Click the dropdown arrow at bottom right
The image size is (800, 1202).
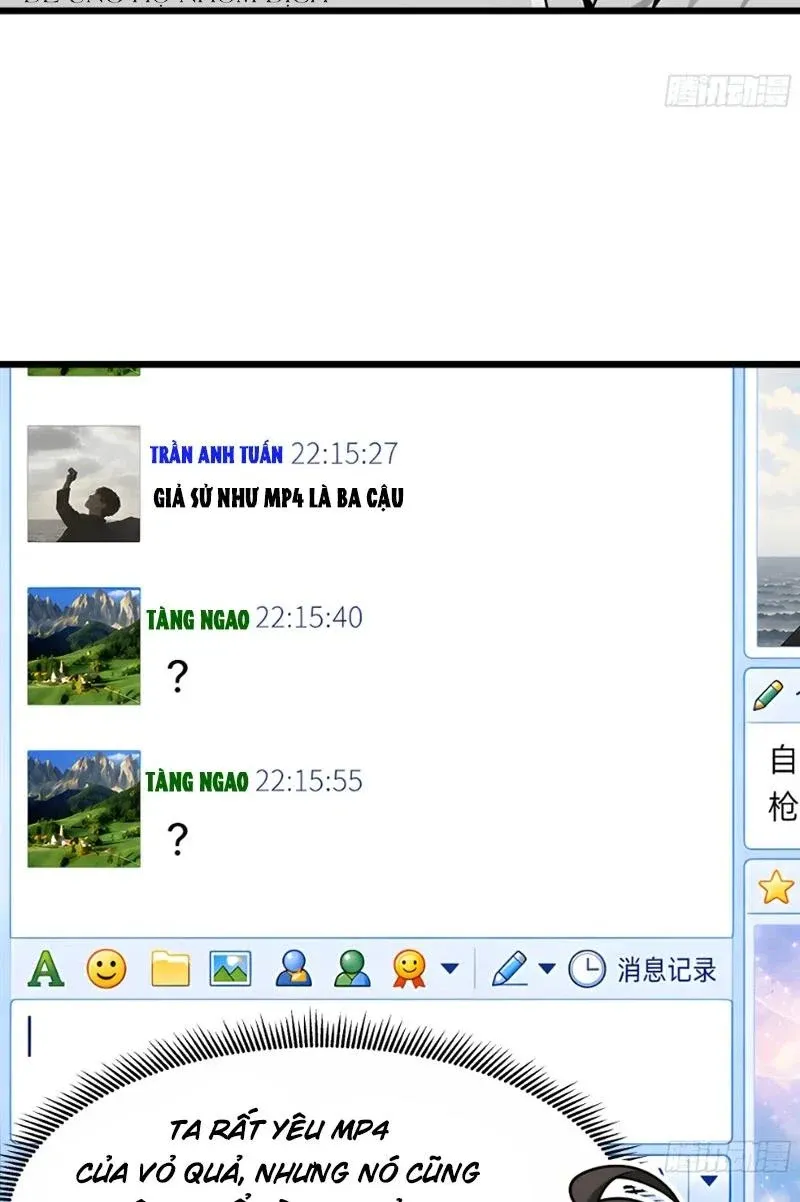pyautogui.click(x=709, y=1181)
